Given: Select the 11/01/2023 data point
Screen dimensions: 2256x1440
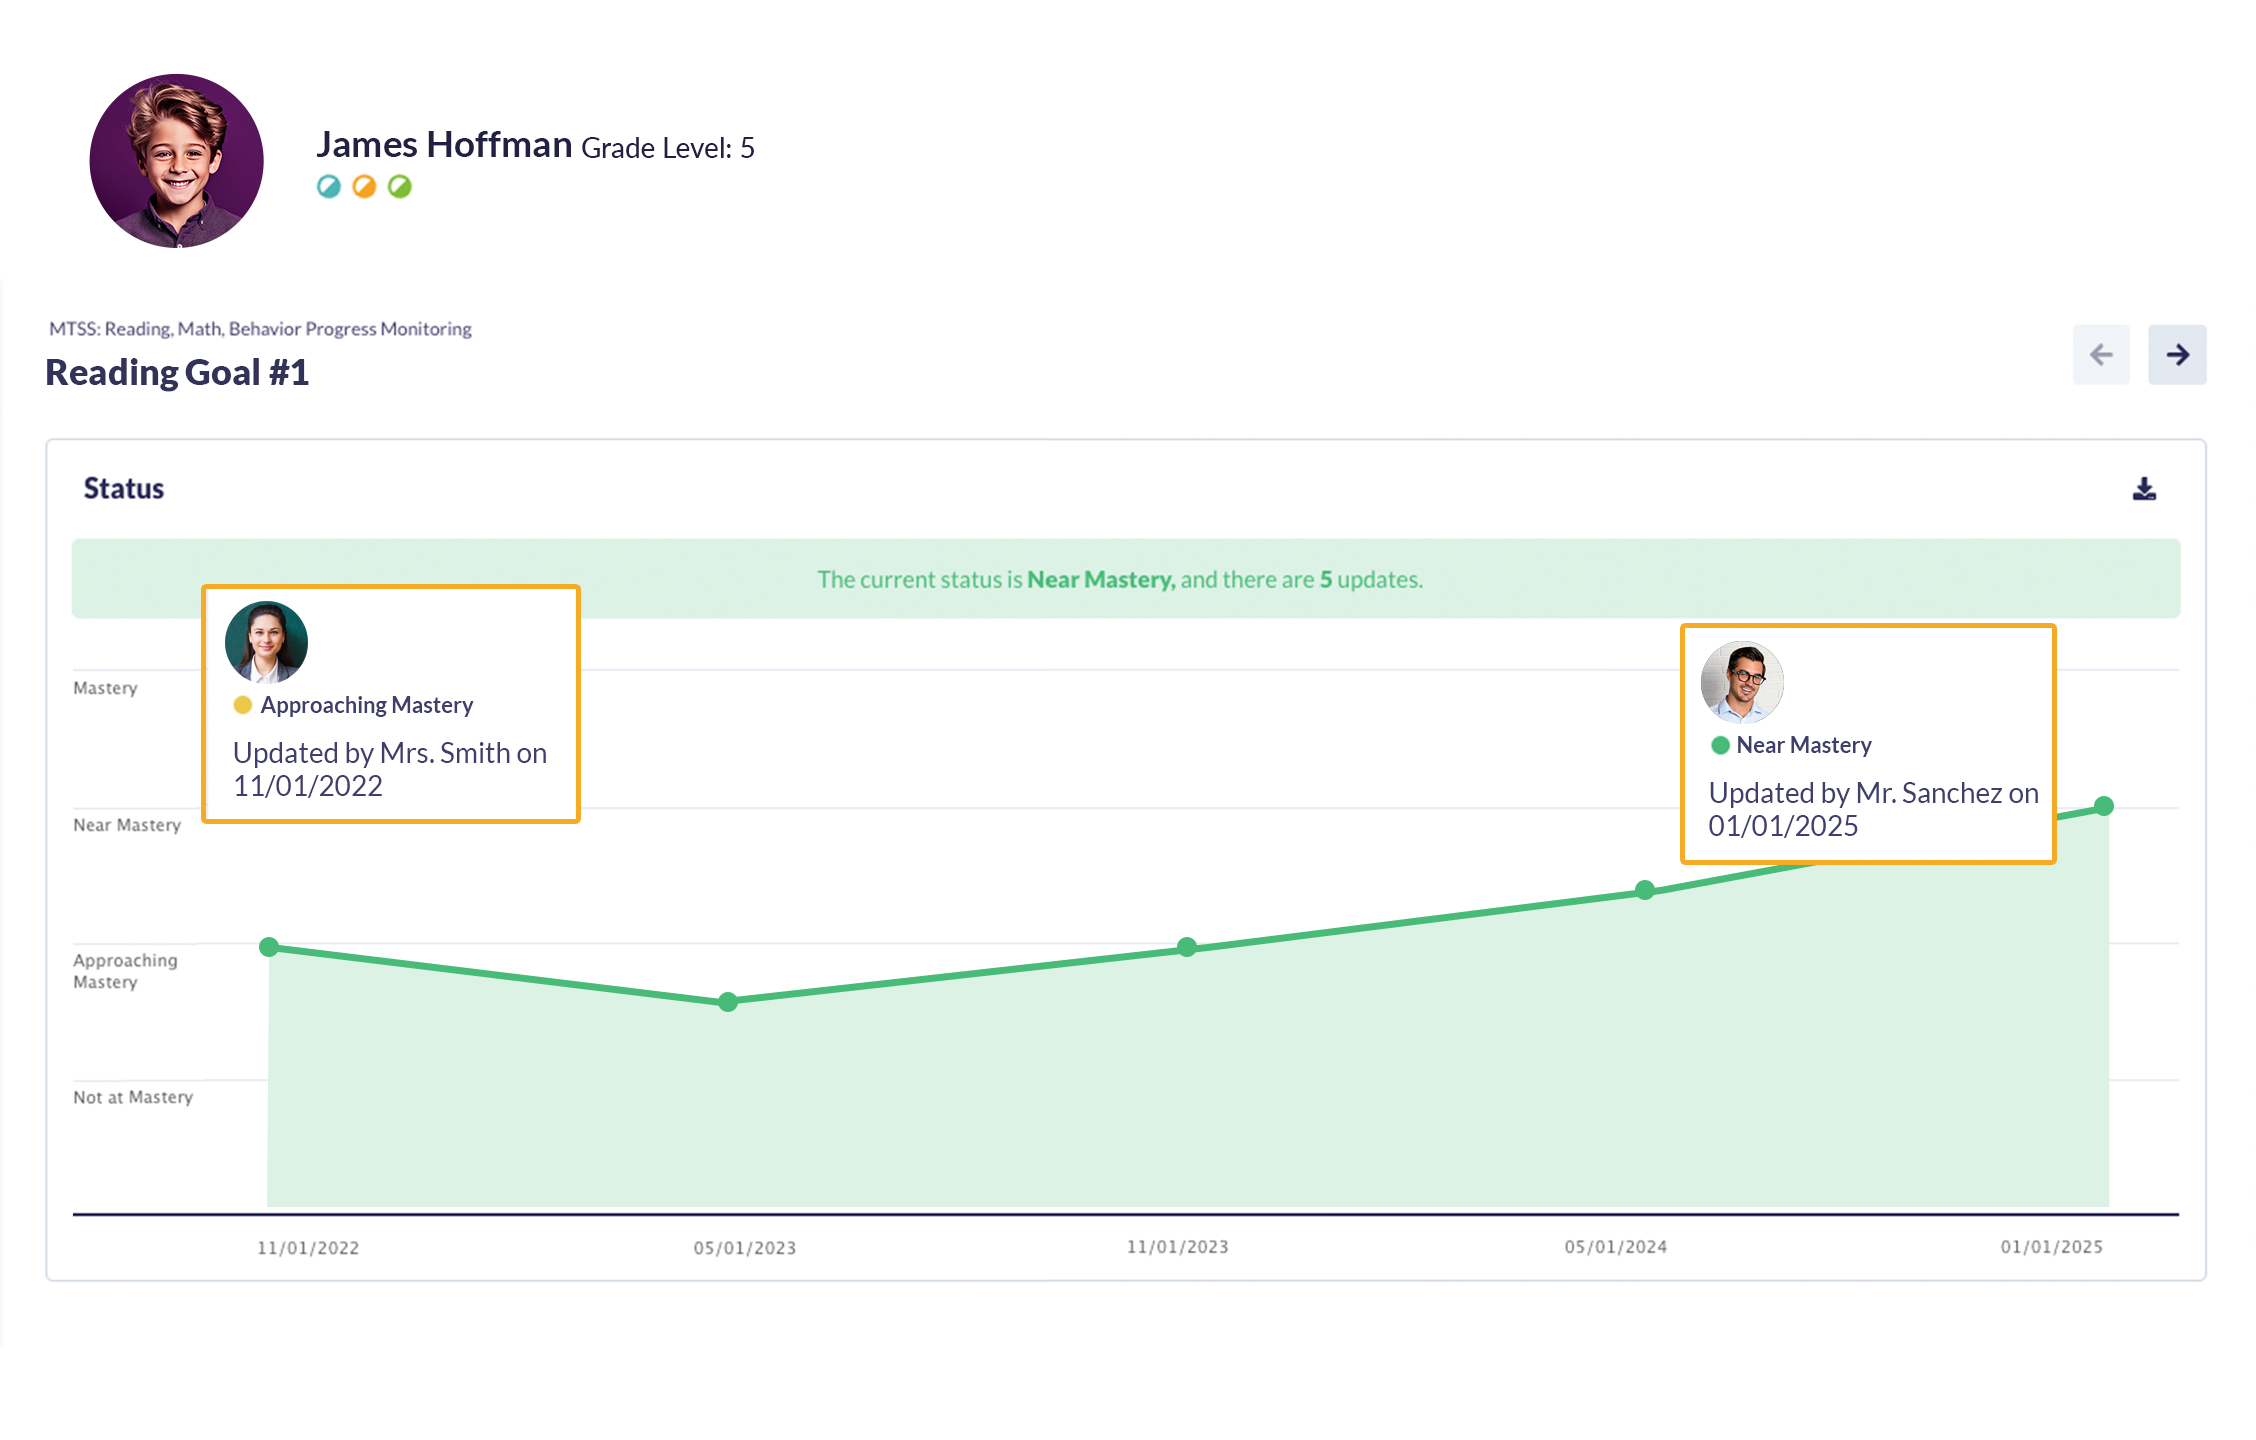Looking at the screenshot, I should coord(1186,947).
